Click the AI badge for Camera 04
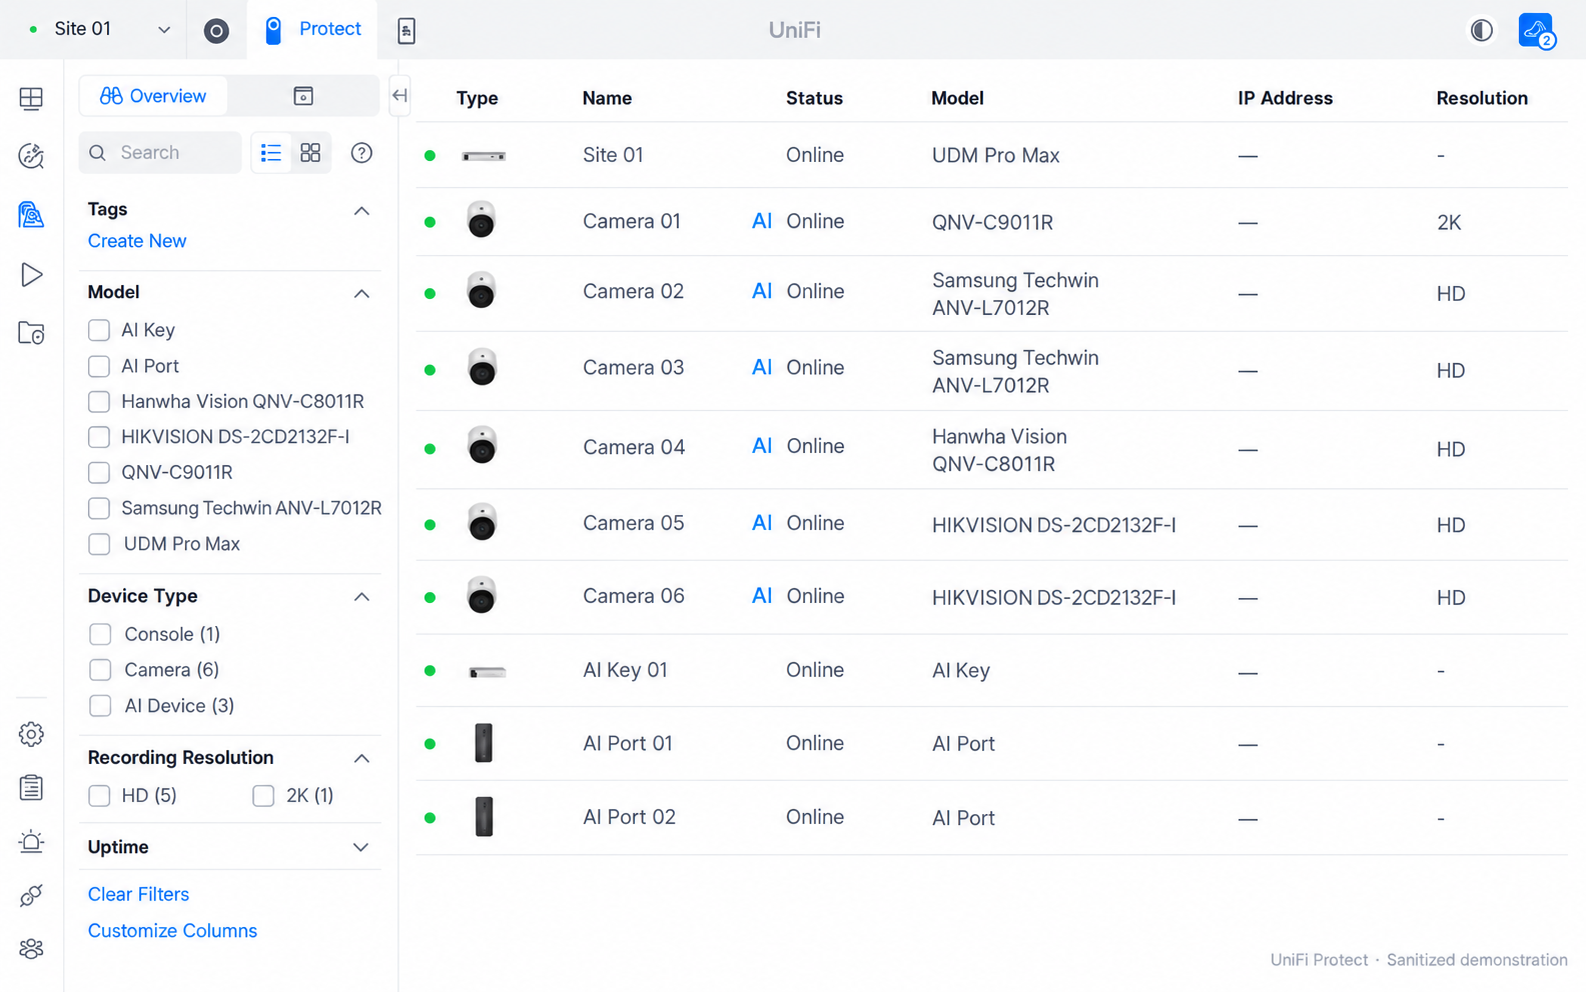Viewport: 1586px width, 992px height. pyautogui.click(x=762, y=446)
